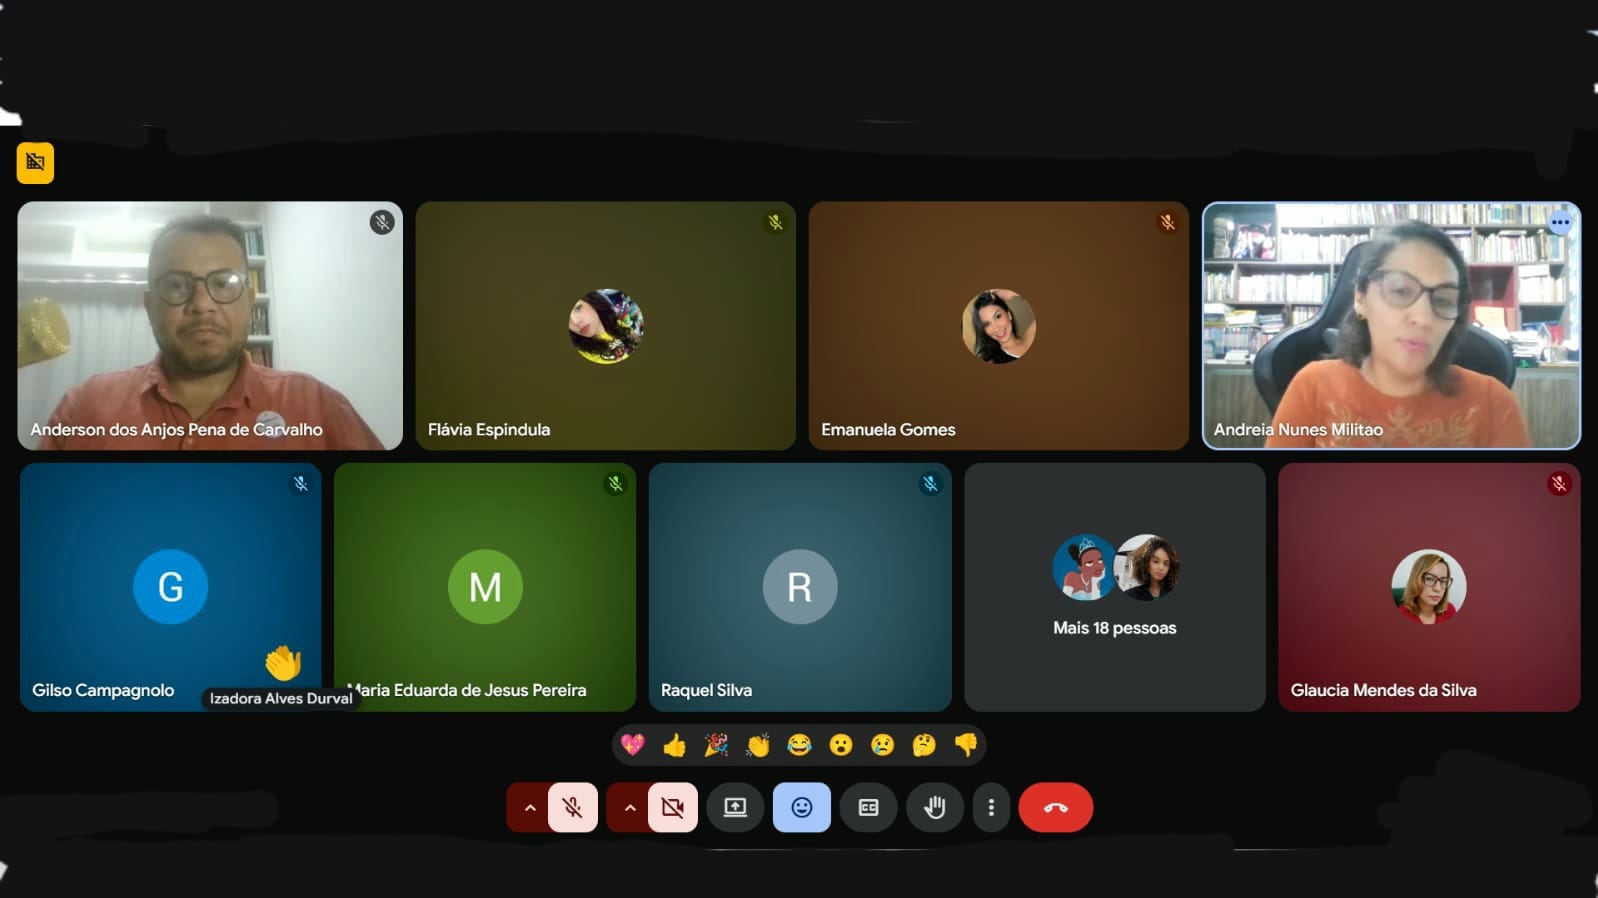Send the heart emoji reaction
This screenshot has height=898, width=1598.
coord(632,745)
